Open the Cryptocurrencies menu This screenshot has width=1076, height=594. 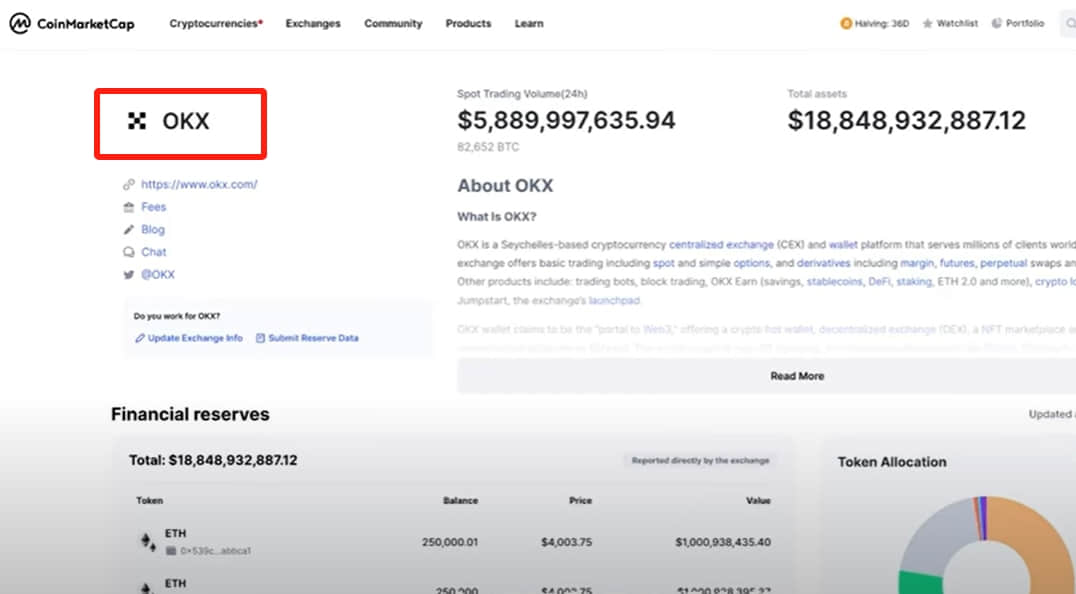[215, 23]
